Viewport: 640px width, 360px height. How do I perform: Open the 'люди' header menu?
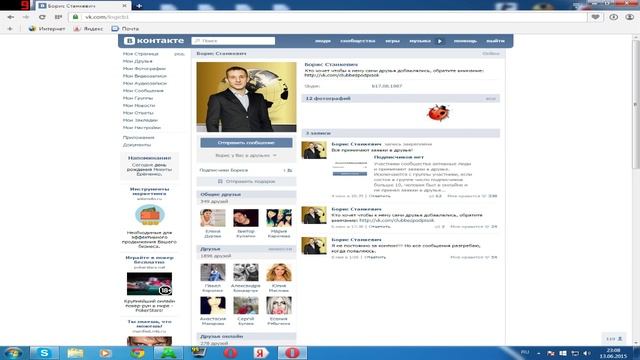pyautogui.click(x=322, y=41)
